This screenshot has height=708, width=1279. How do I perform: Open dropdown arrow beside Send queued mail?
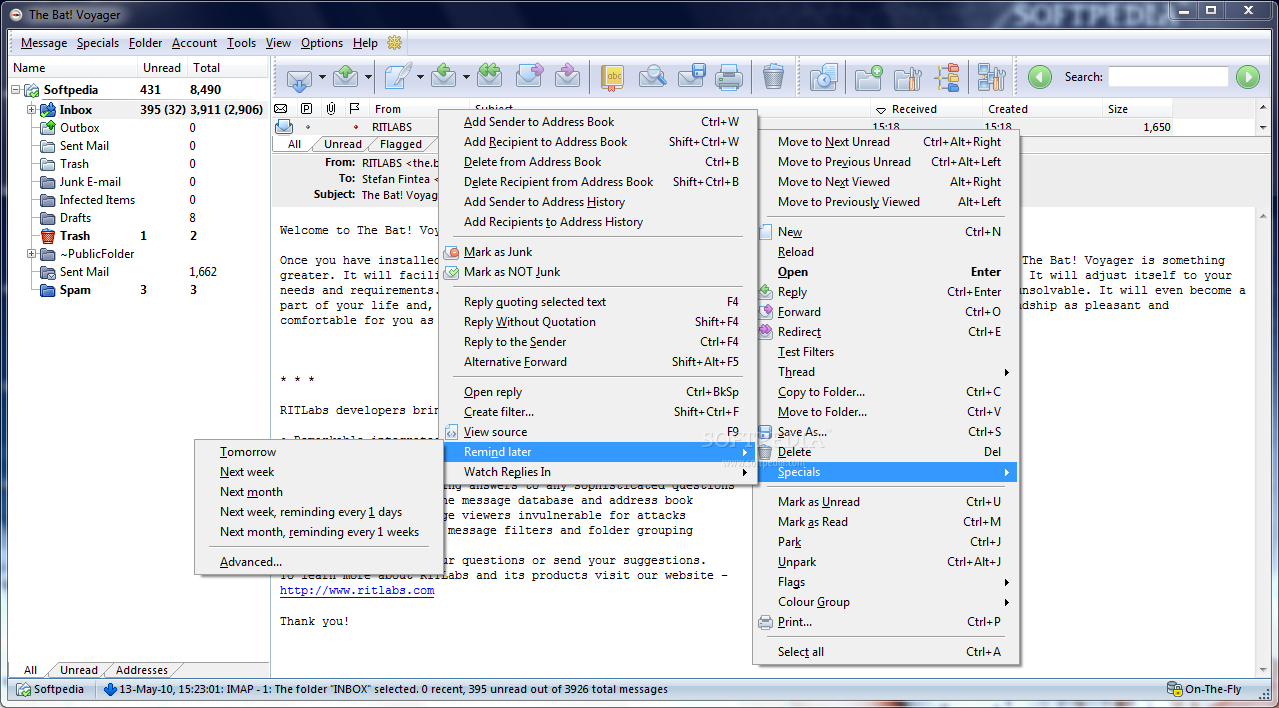(368, 77)
